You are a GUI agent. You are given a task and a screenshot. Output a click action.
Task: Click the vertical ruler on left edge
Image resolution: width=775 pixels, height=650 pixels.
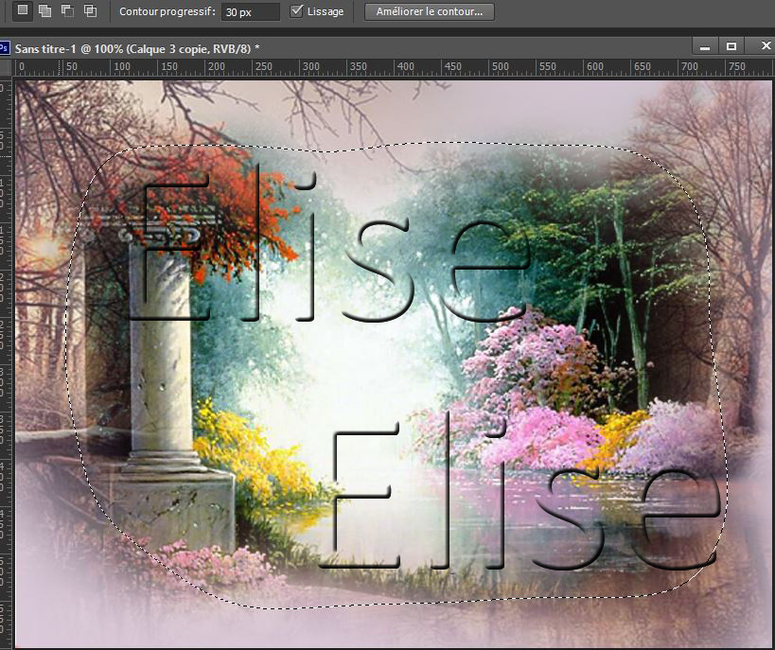(x=6, y=350)
